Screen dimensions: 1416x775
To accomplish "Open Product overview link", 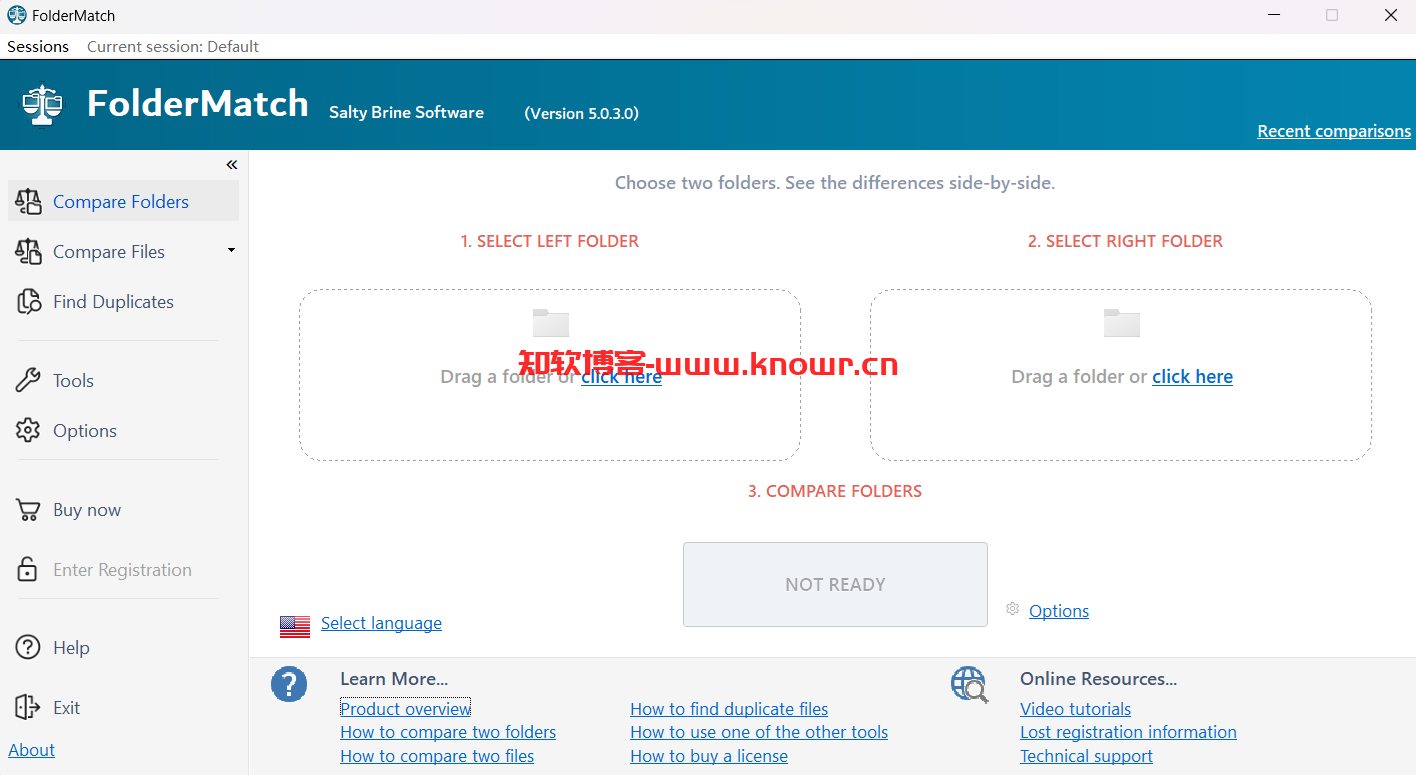I will pos(405,708).
